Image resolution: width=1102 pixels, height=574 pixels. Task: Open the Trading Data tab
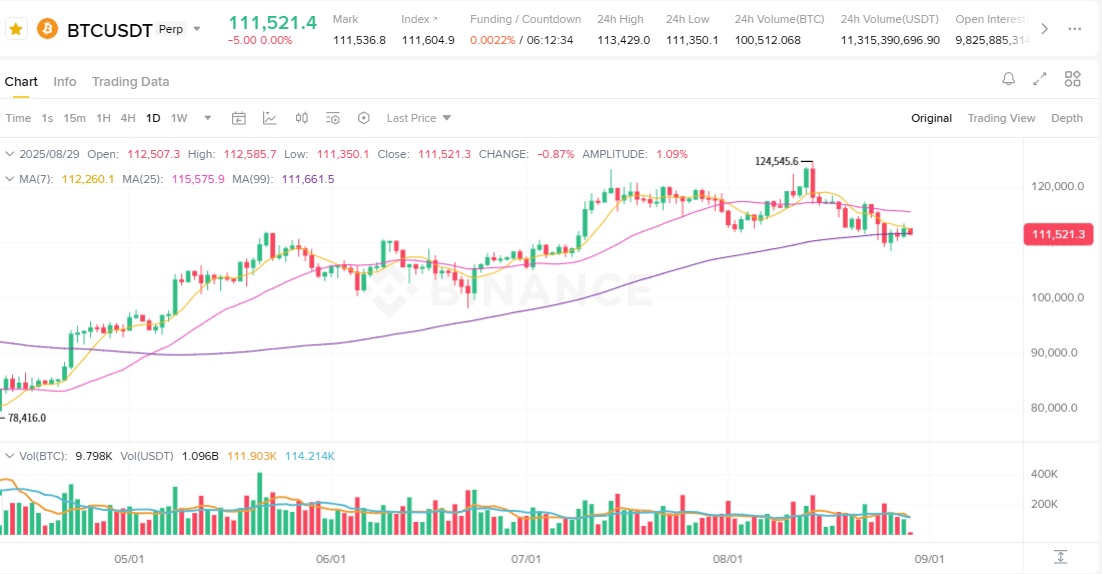coord(131,81)
